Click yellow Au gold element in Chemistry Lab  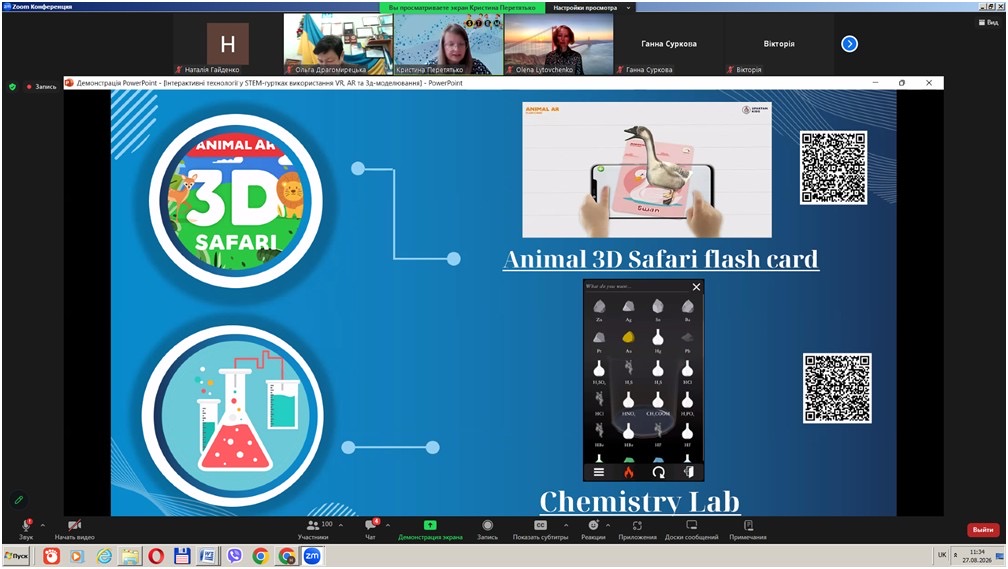629,338
